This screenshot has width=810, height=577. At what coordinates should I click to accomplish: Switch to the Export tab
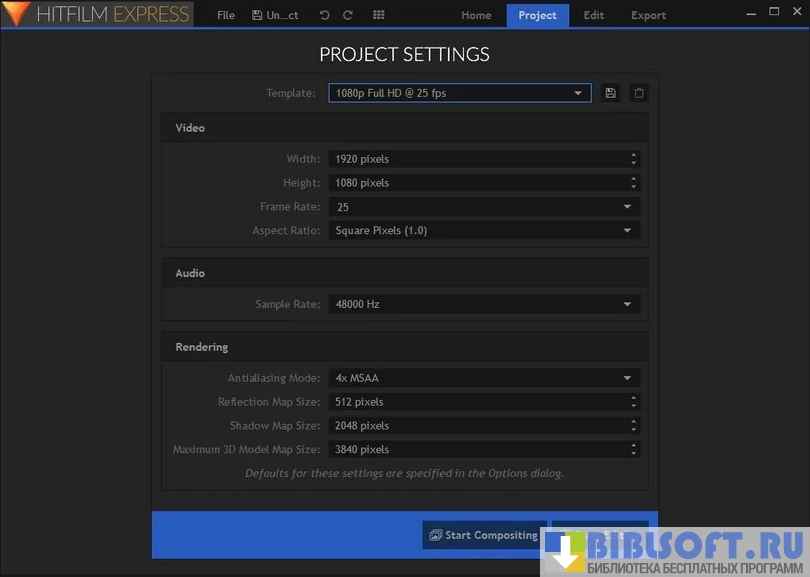[648, 15]
